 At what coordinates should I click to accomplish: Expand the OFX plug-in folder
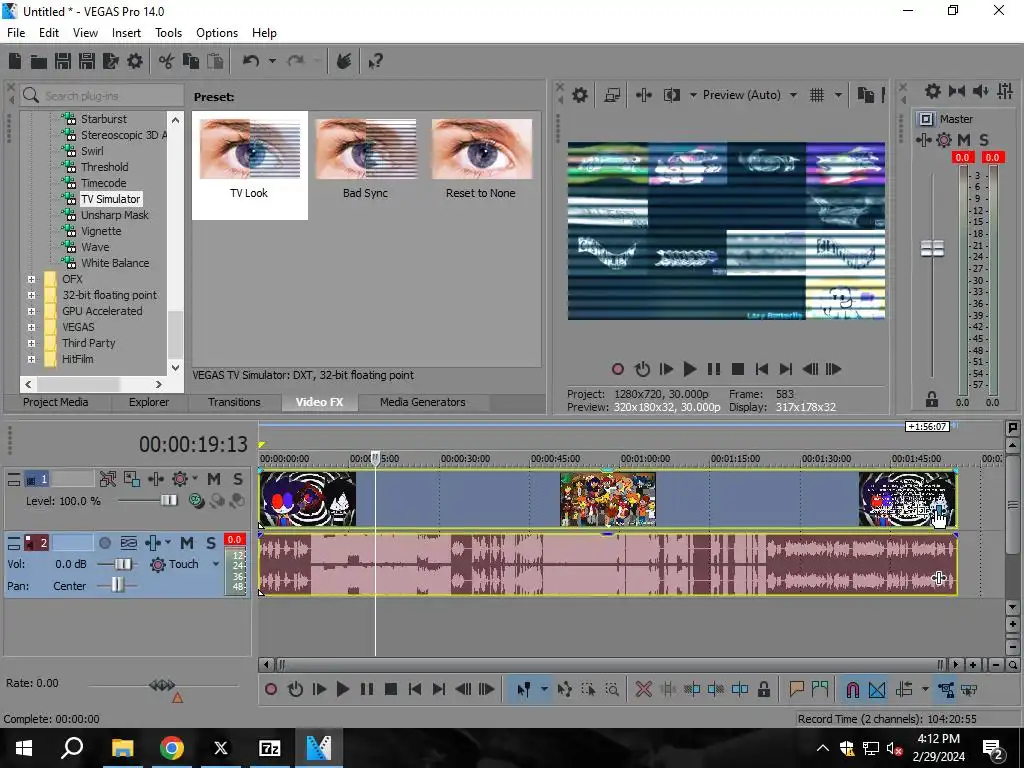(x=31, y=279)
